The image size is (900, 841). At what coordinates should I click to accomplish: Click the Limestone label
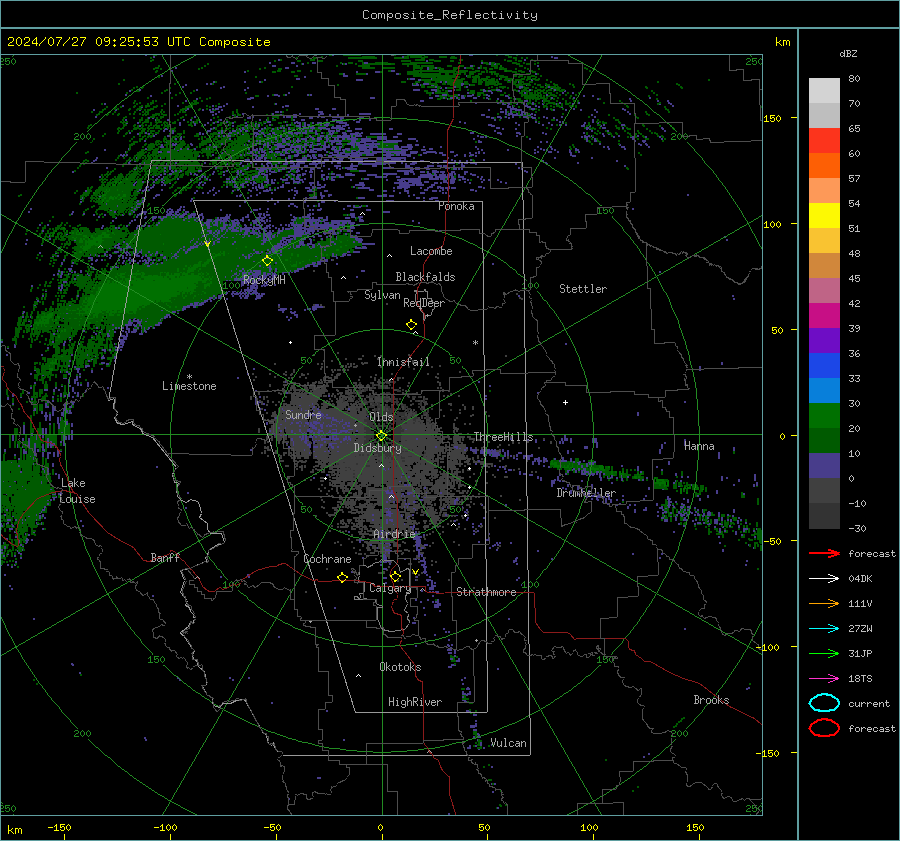(x=189, y=386)
